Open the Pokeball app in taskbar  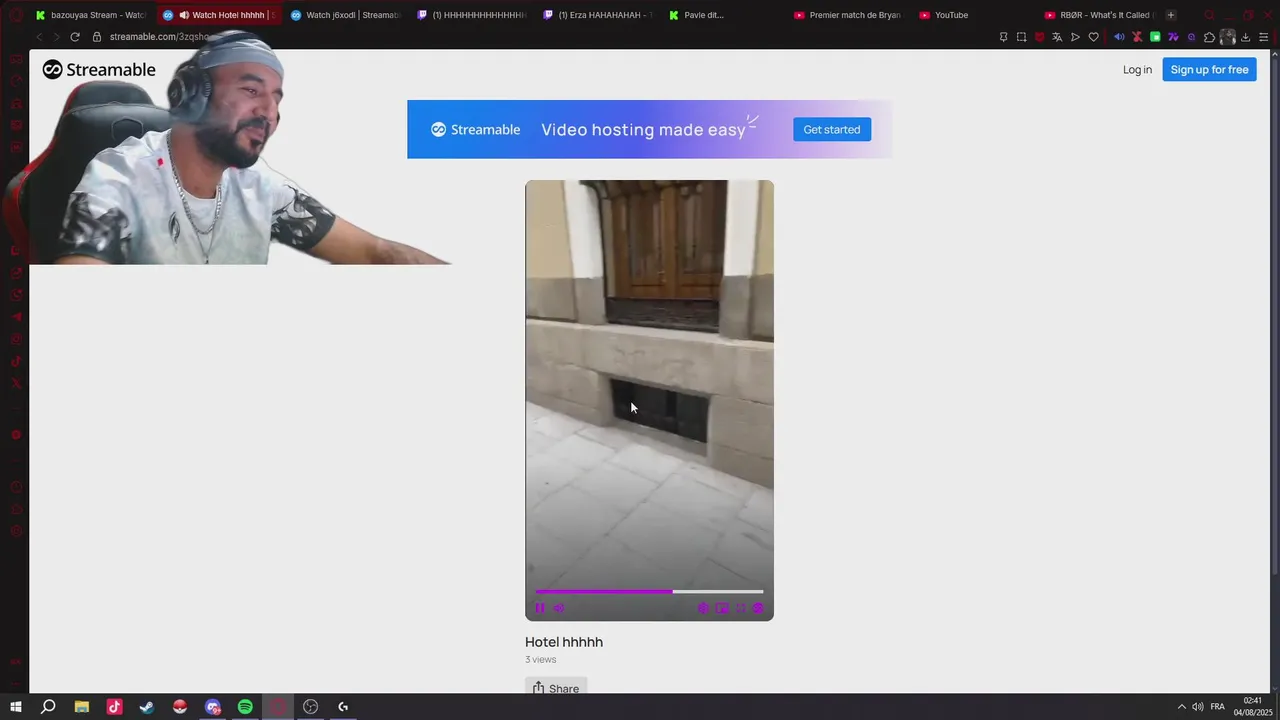click(x=180, y=707)
